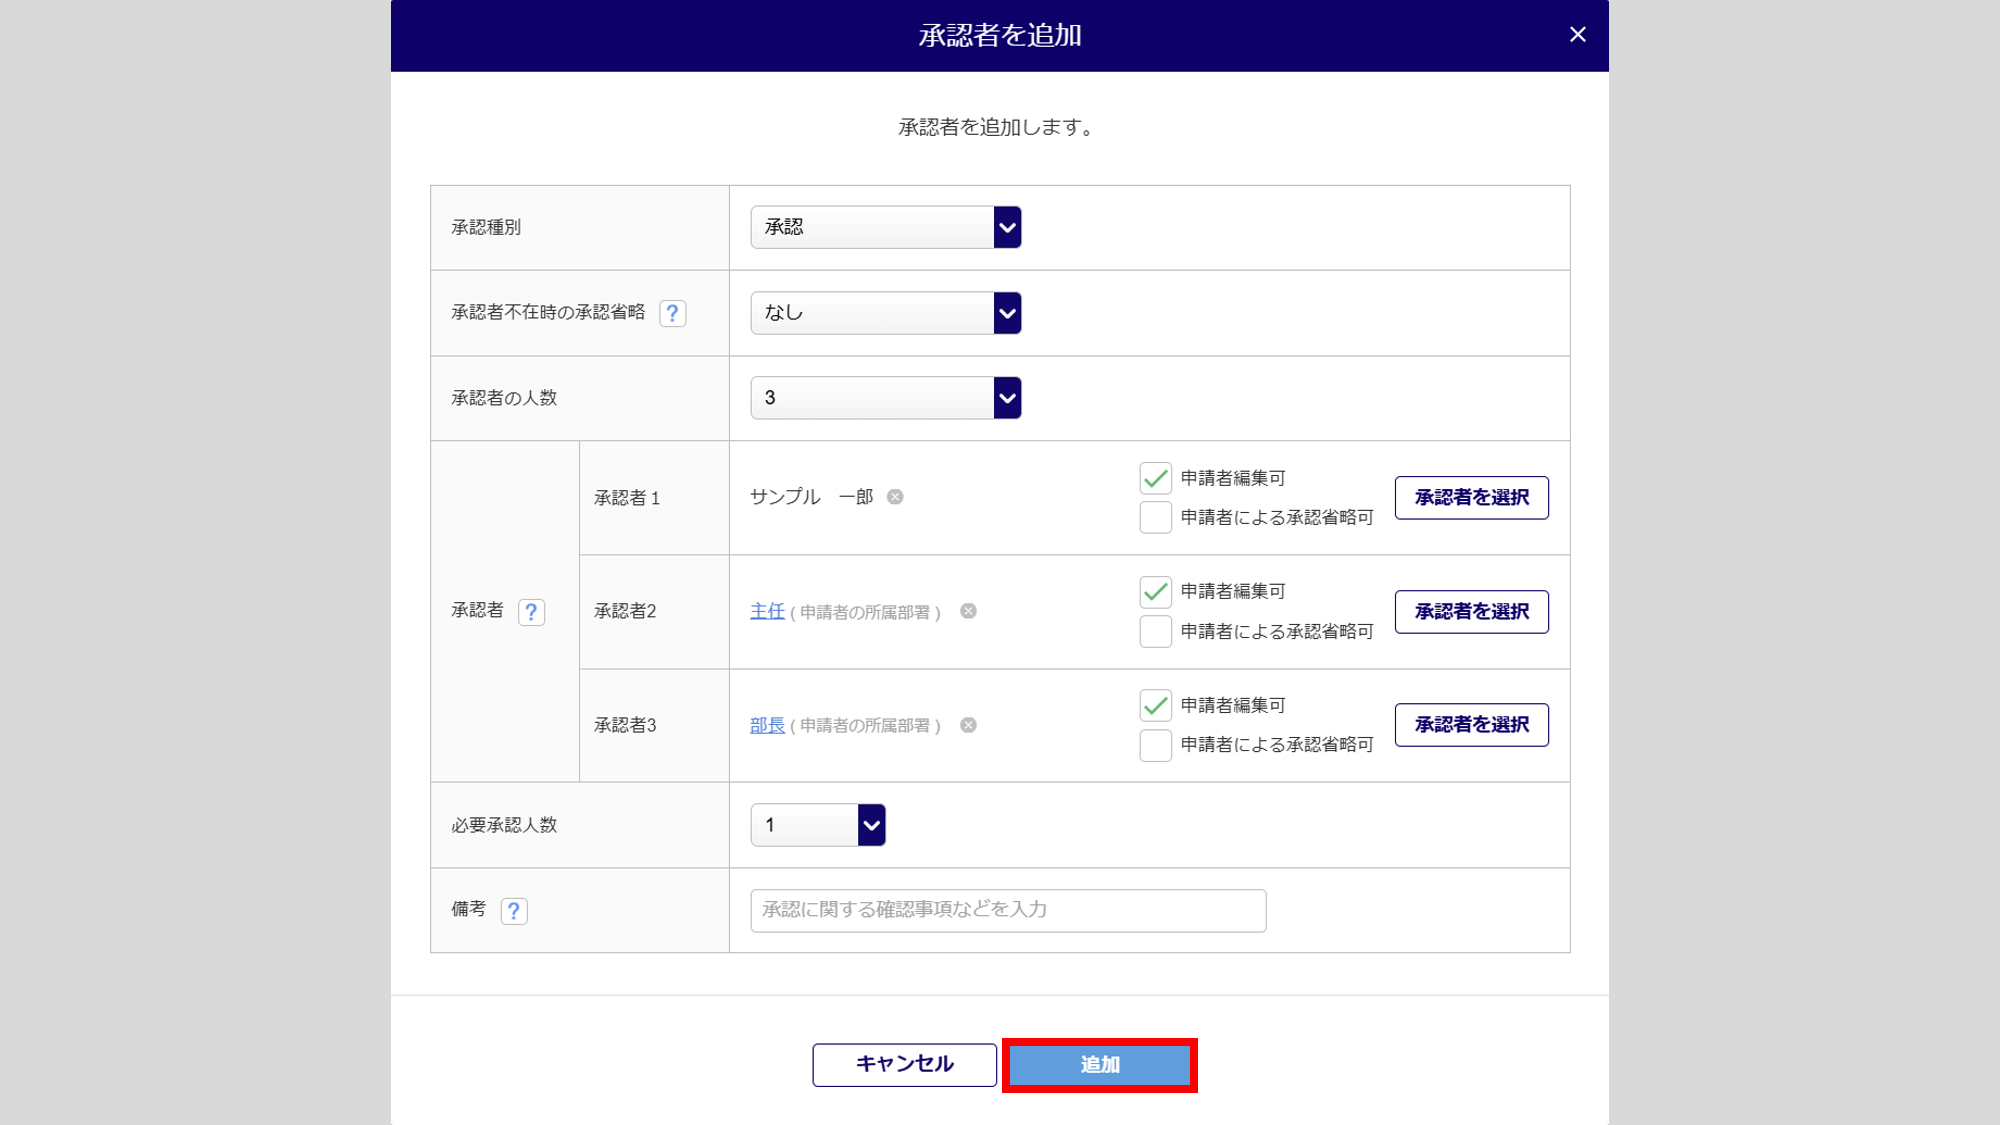Expand the 承認者の人数 dropdown
Viewport: 2000px width, 1125px height.
[885, 398]
